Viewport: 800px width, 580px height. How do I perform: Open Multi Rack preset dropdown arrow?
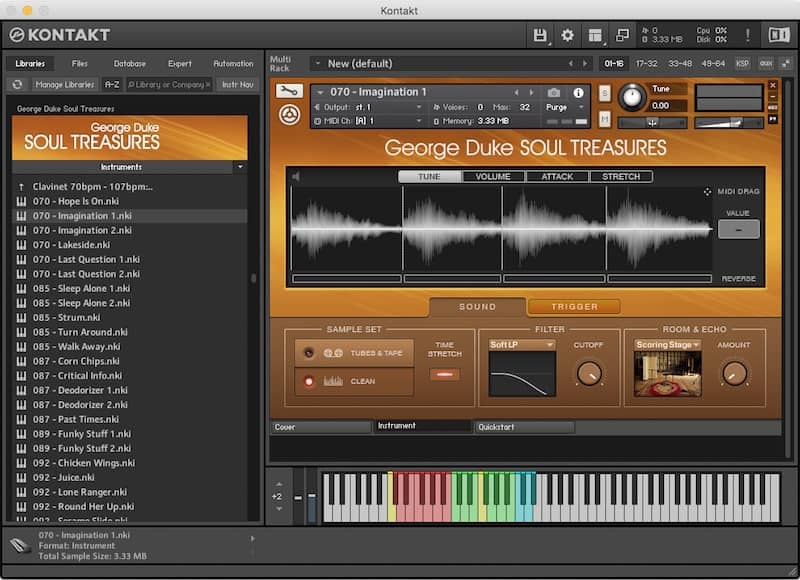pos(318,64)
